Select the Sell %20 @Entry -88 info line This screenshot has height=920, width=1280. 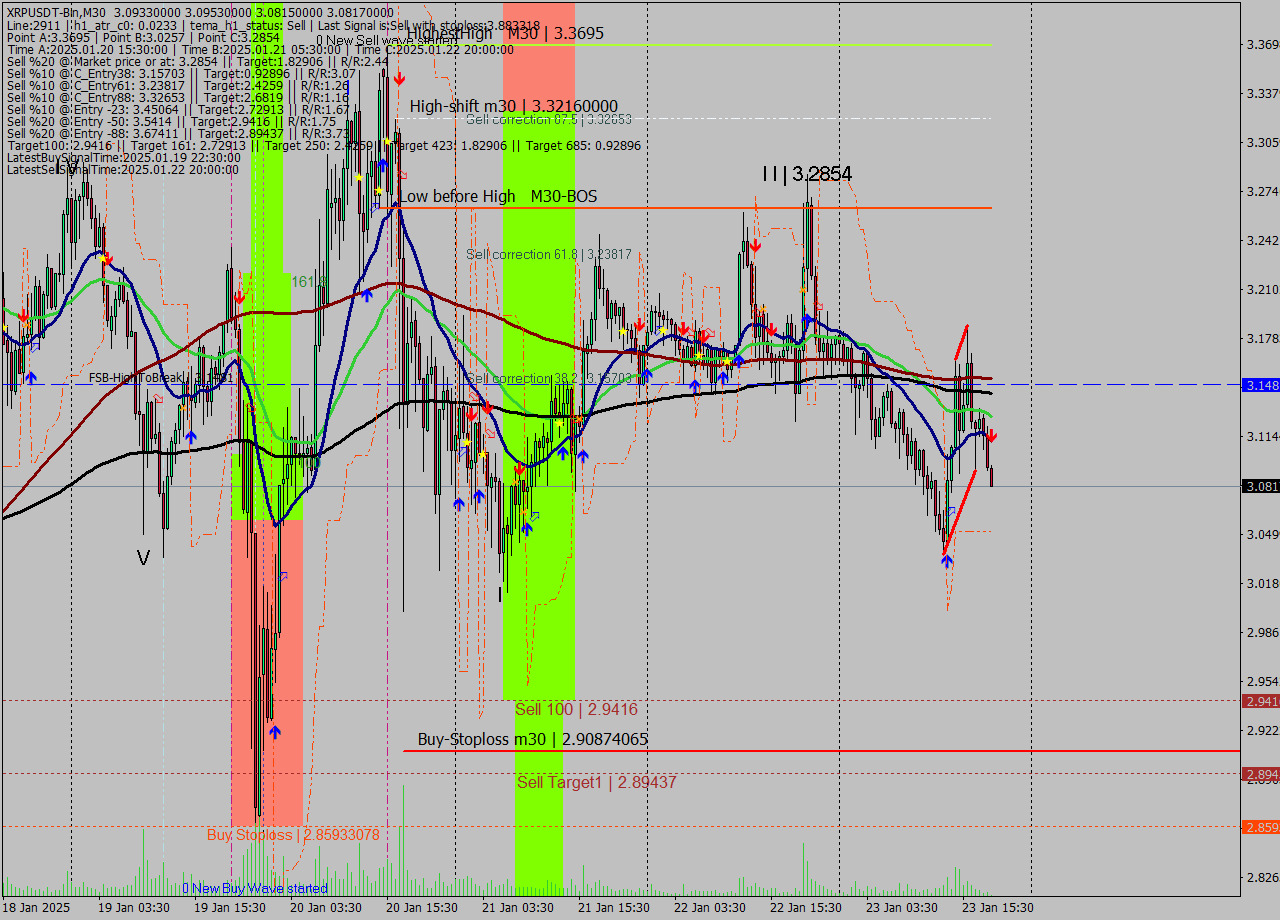(x=178, y=134)
